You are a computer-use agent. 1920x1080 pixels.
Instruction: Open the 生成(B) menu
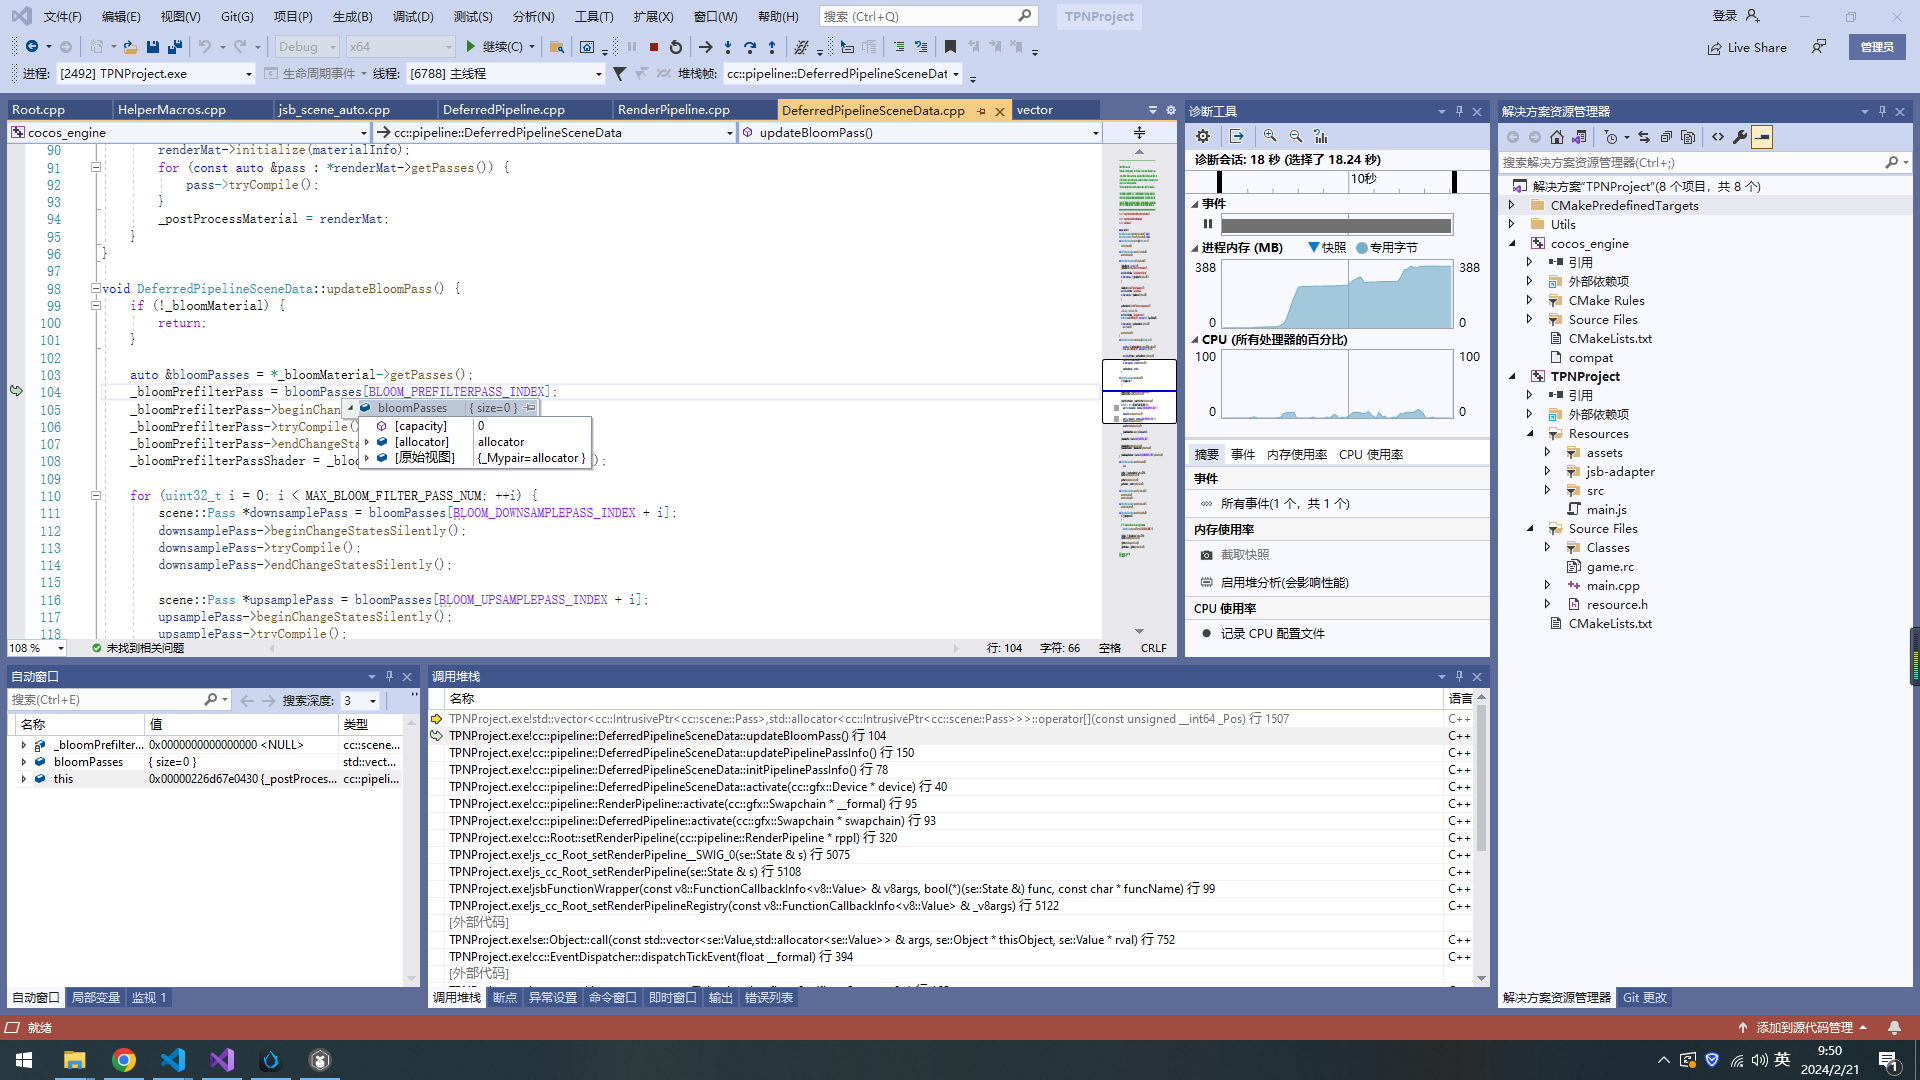point(352,17)
